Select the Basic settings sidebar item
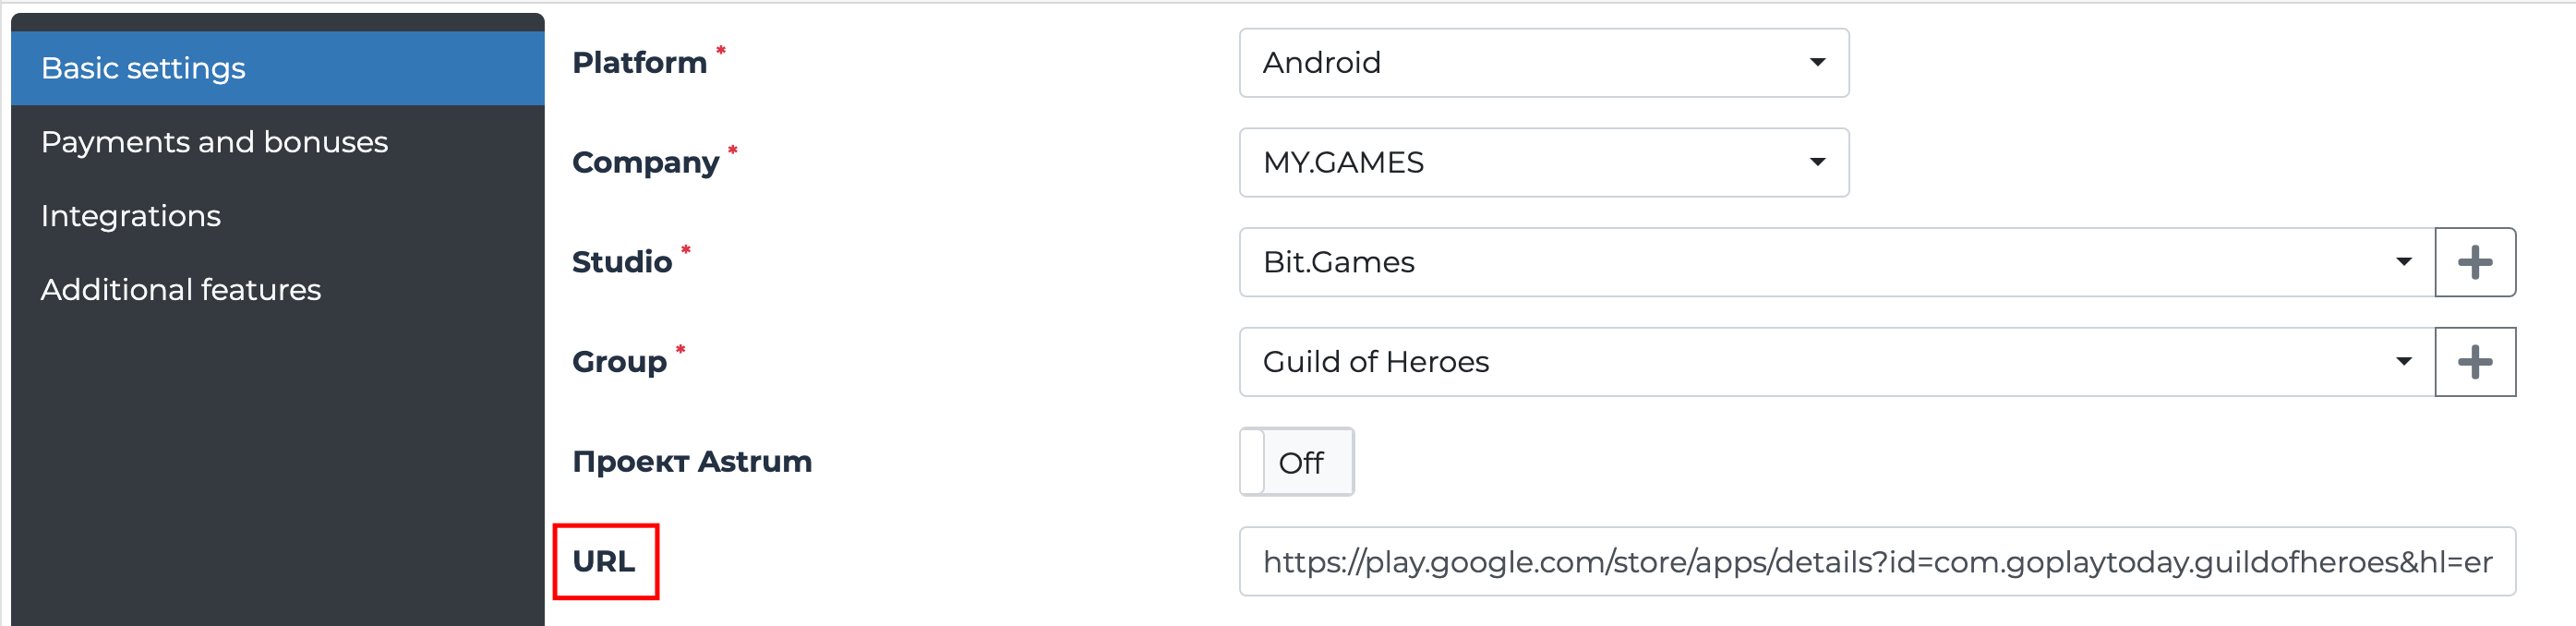 143,68
